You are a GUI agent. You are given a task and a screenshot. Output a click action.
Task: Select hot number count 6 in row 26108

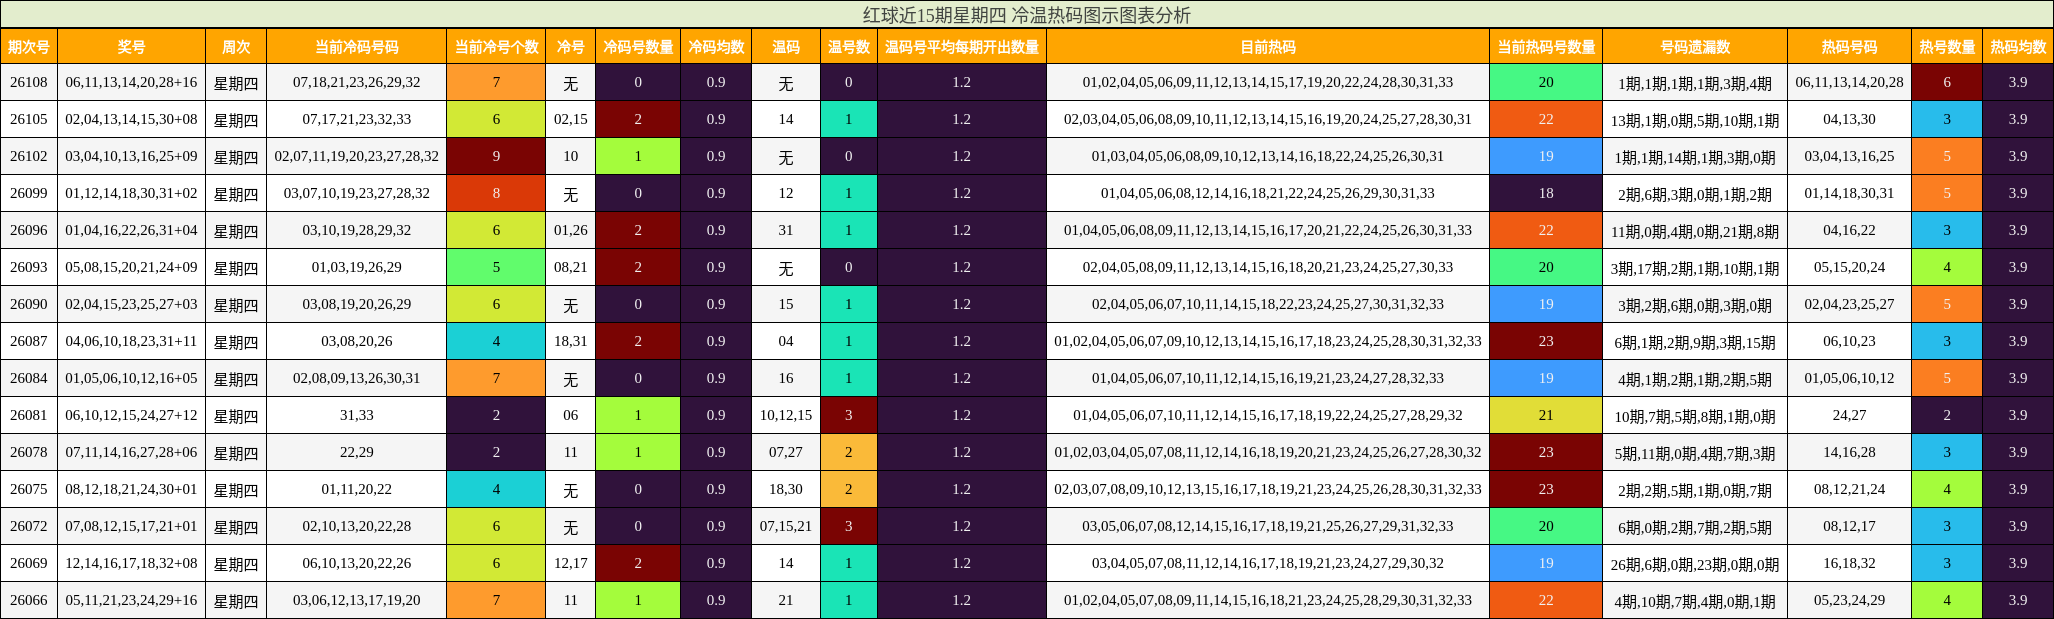1947,82
